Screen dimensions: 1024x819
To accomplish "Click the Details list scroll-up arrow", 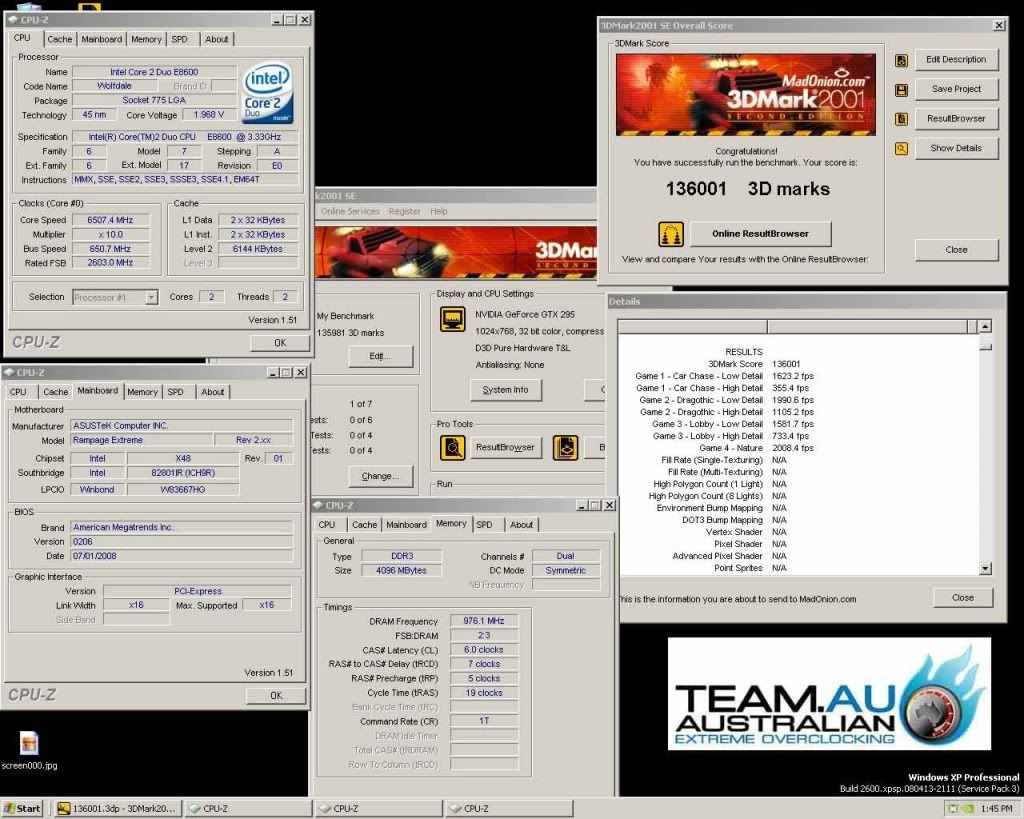I will (985, 327).
